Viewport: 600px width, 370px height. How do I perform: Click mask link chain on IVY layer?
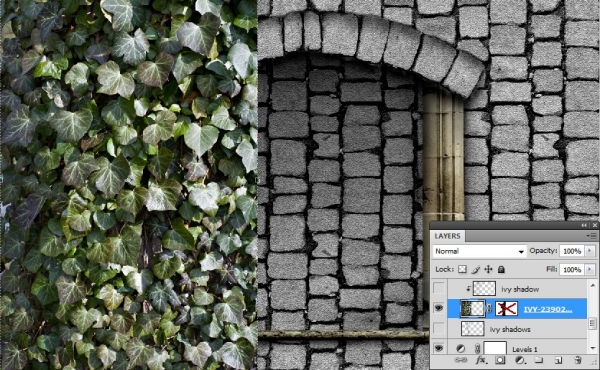[489, 309]
